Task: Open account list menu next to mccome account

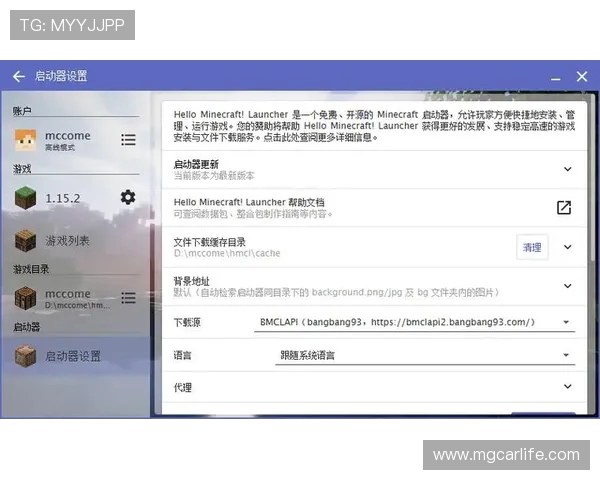Action: 128,140
